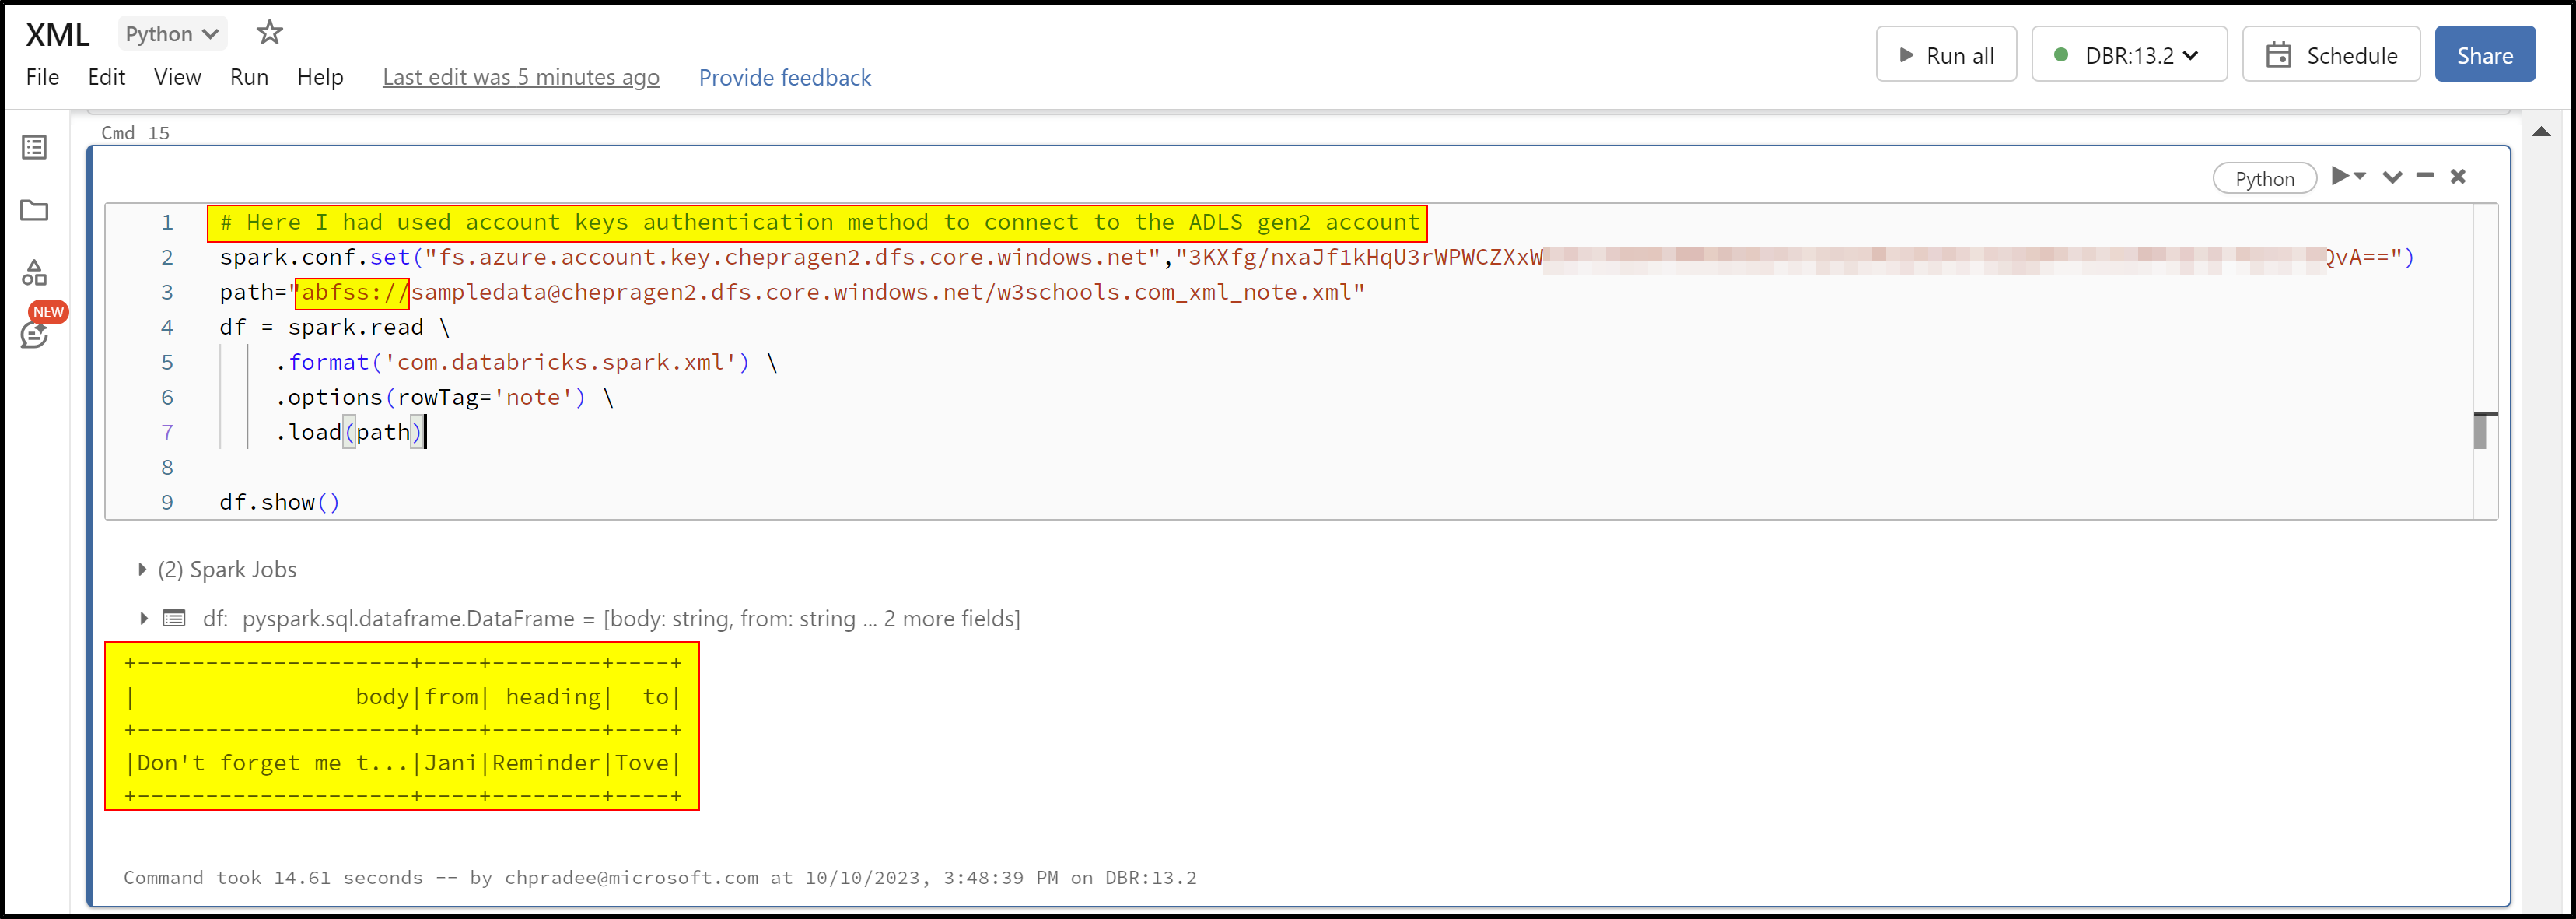
Task: Open the notebook table of contents panel
Action: pos(35,147)
